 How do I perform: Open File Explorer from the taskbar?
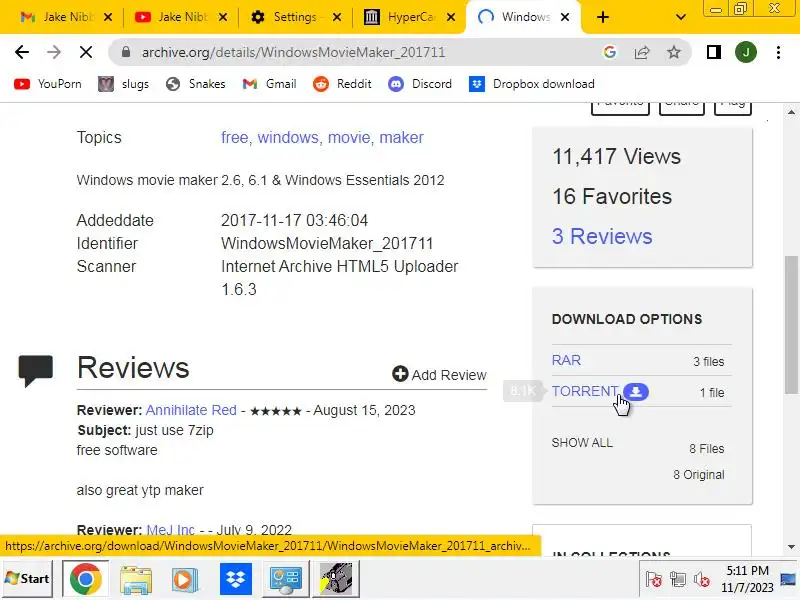pos(136,579)
